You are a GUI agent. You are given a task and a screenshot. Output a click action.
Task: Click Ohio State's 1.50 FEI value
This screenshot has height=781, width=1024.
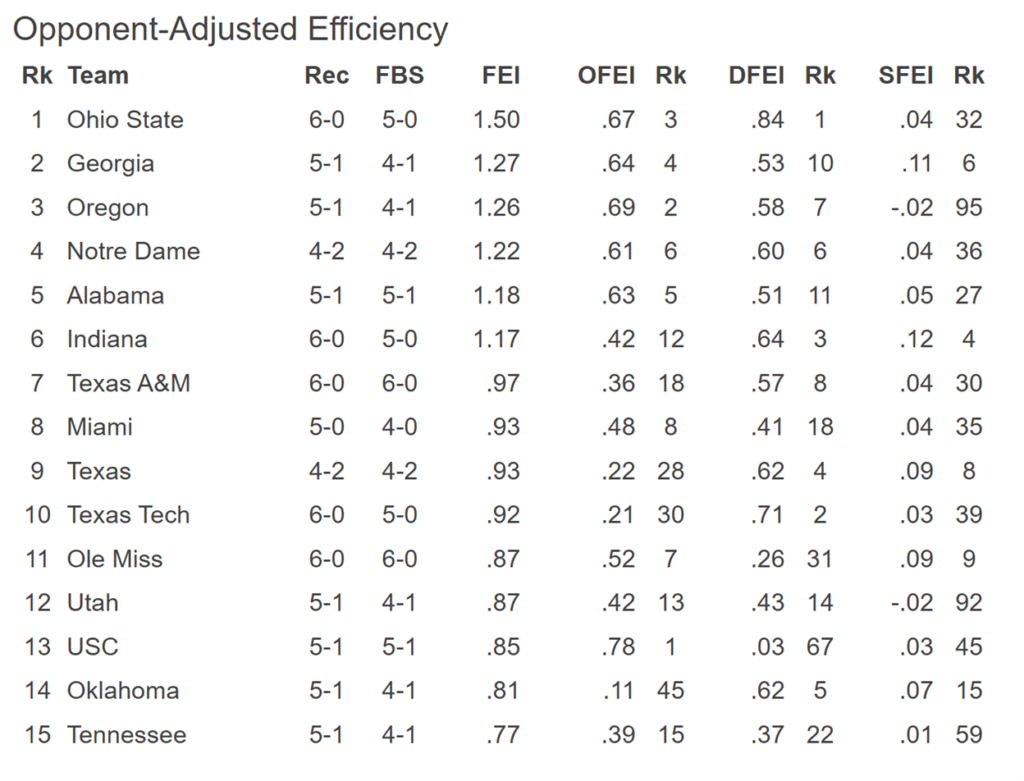(x=496, y=120)
